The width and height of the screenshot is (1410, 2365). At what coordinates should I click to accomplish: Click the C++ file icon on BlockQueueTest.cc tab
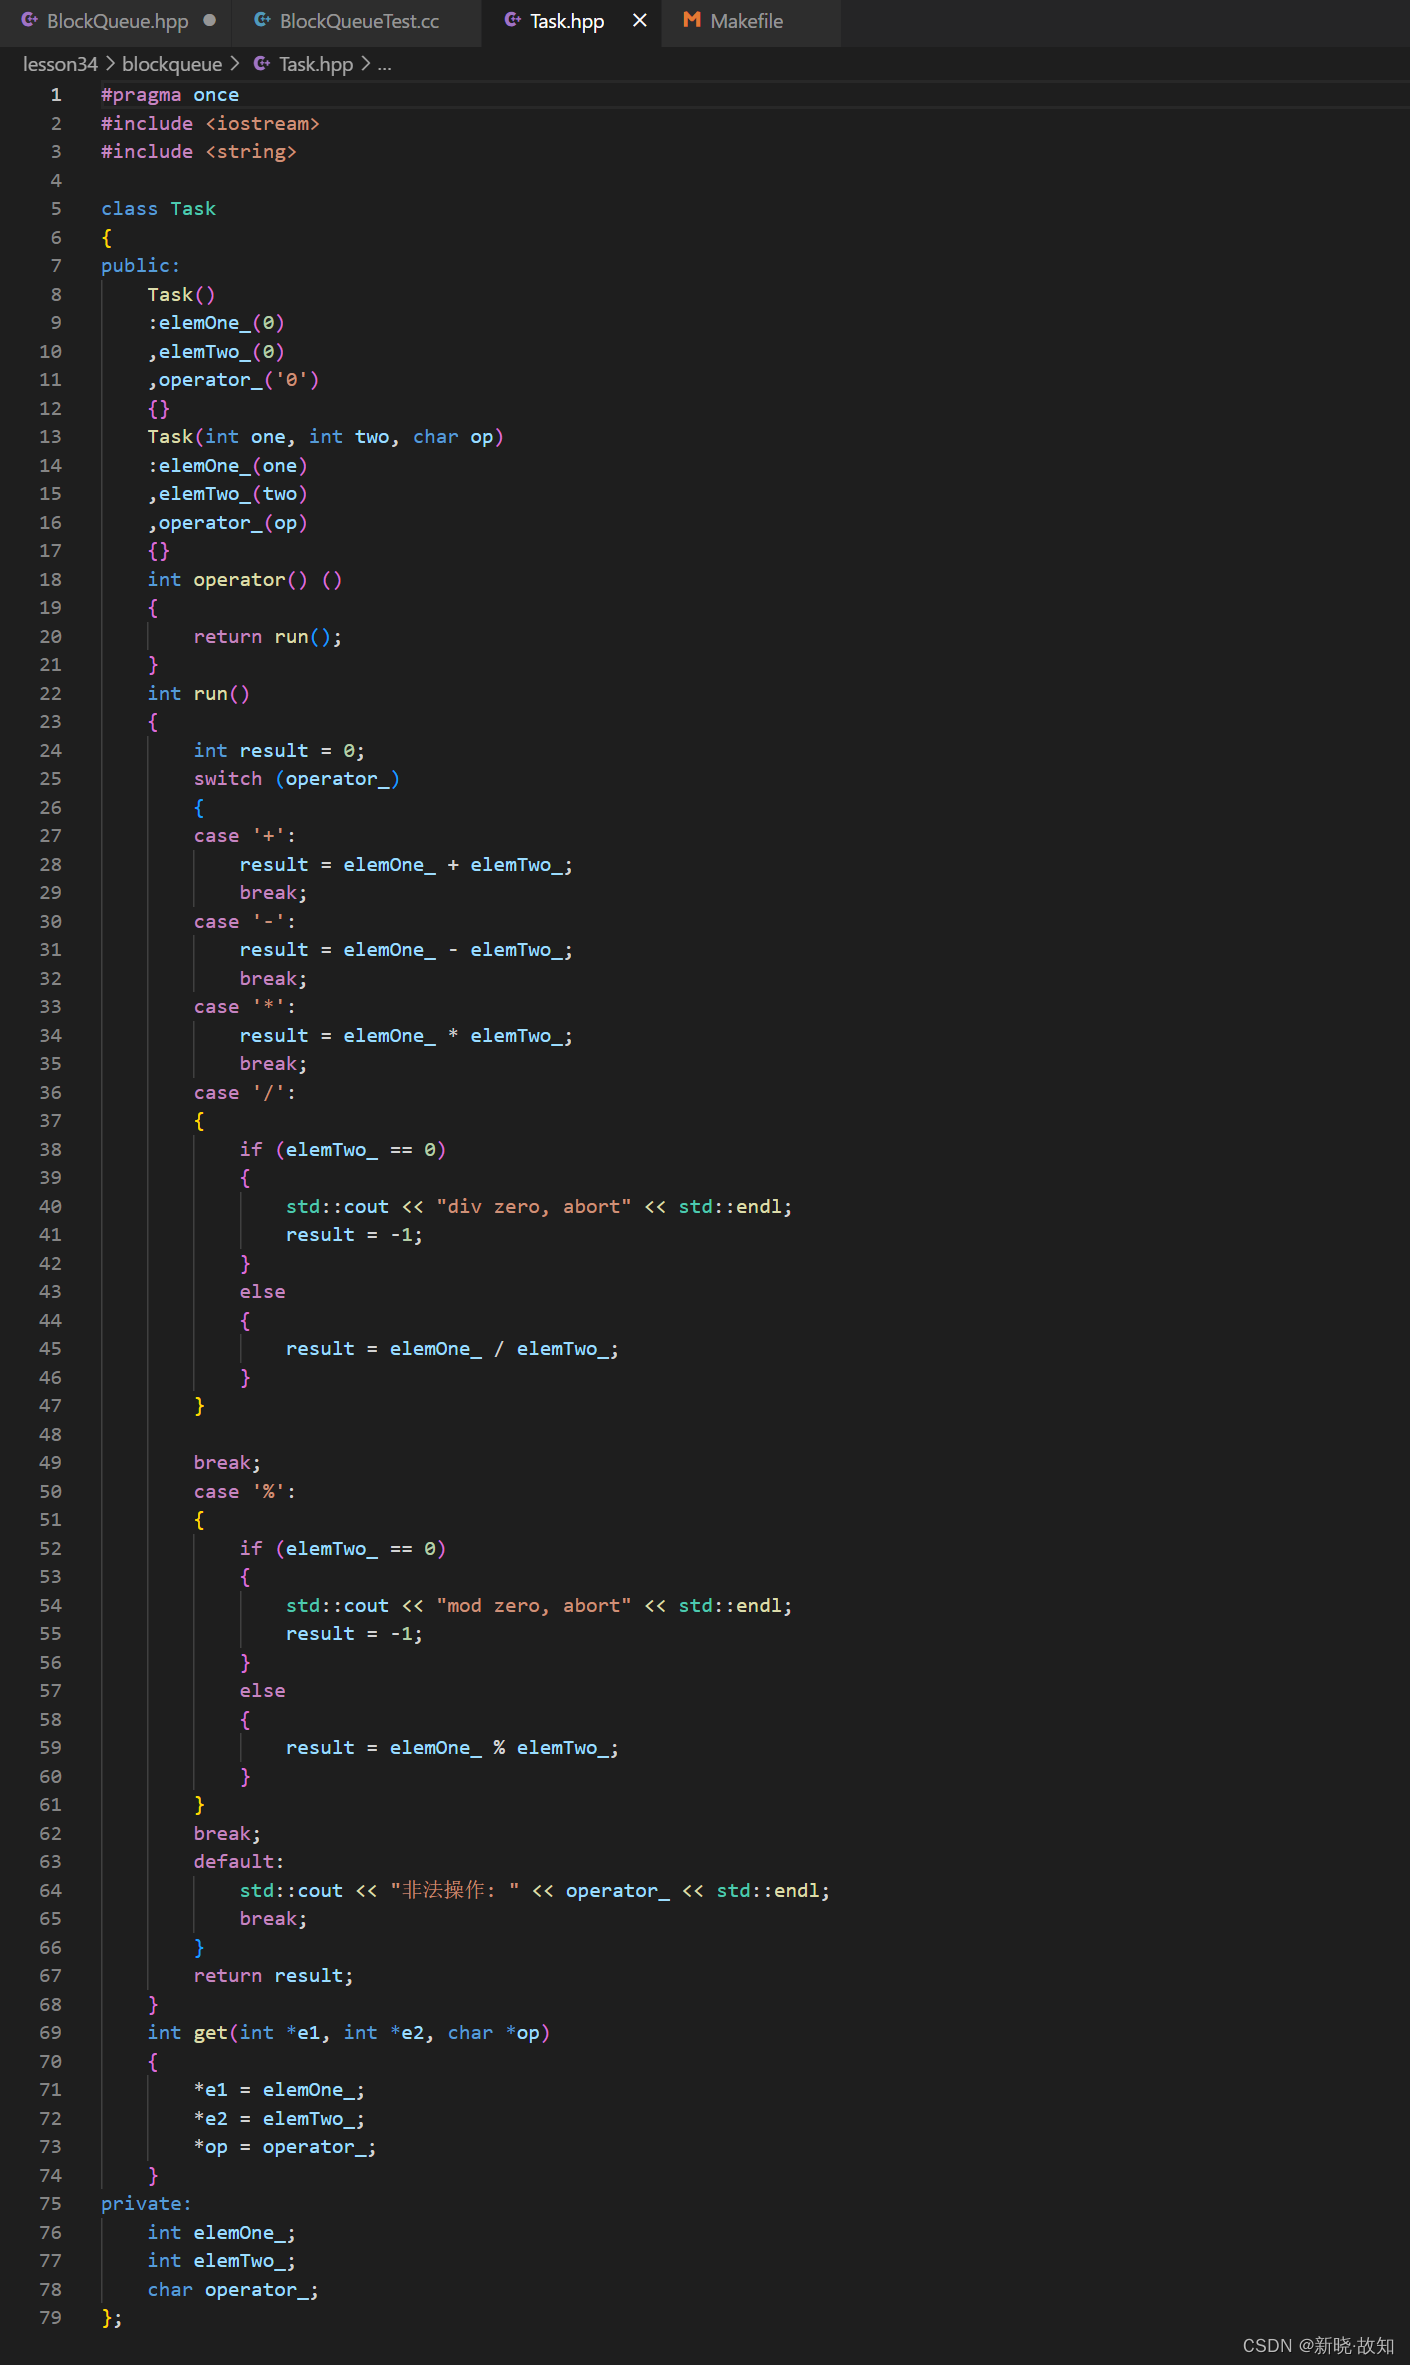(x=262, y=20)
